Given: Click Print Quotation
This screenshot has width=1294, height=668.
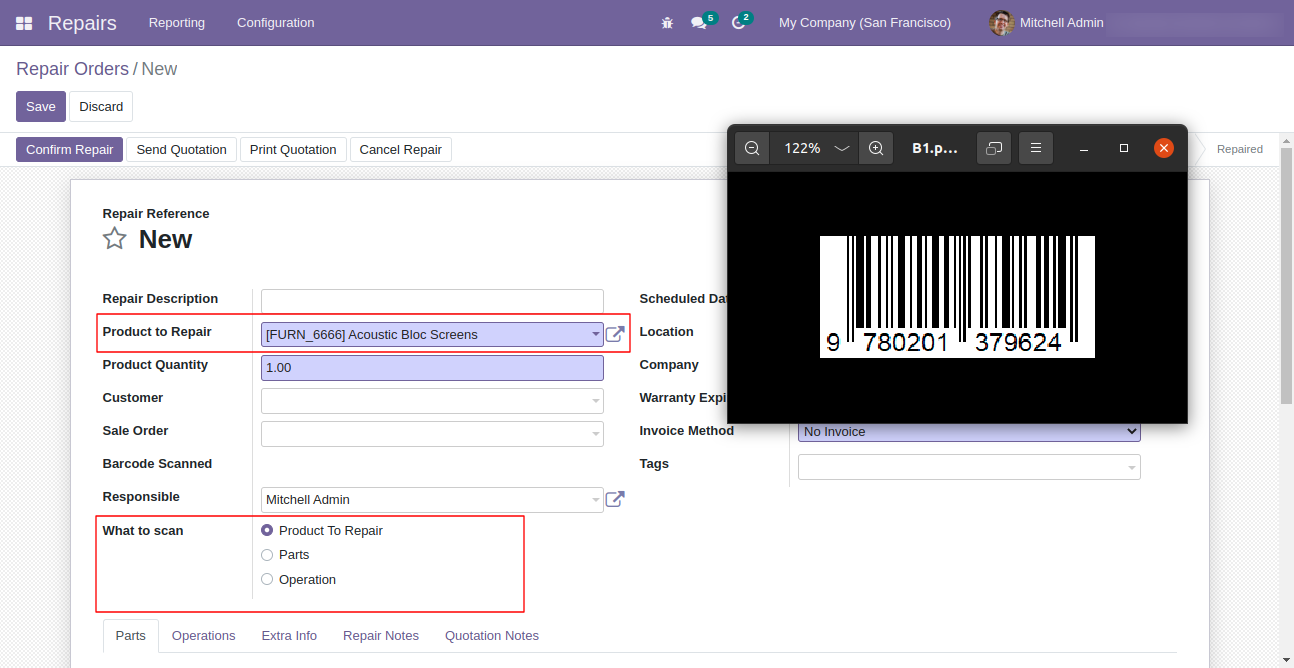Looking at the screenshot, I should coord(293,150).
